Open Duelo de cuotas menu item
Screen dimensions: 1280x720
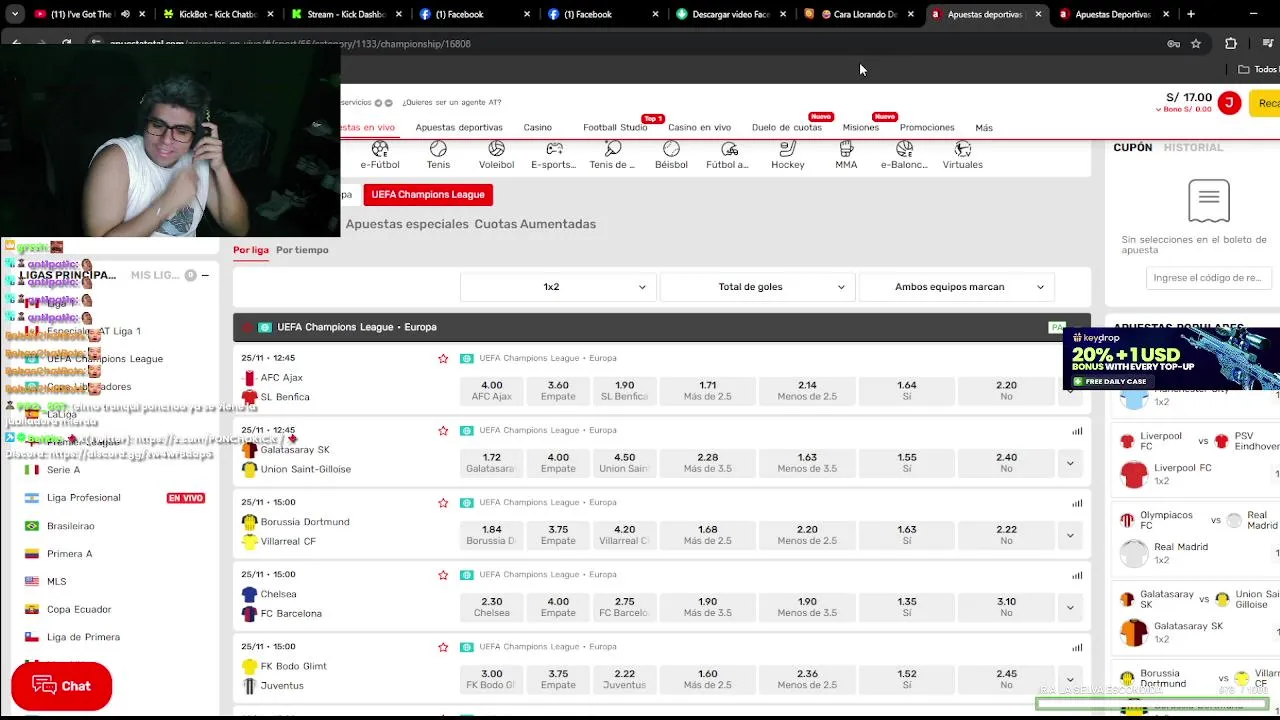[x=786, y=128]
